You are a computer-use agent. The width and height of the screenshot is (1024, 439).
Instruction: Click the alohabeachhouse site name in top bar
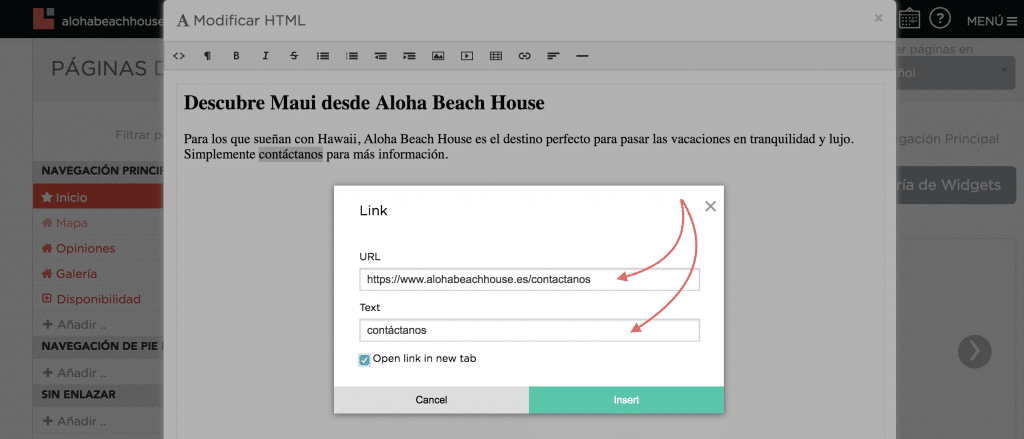pos(111,21)
